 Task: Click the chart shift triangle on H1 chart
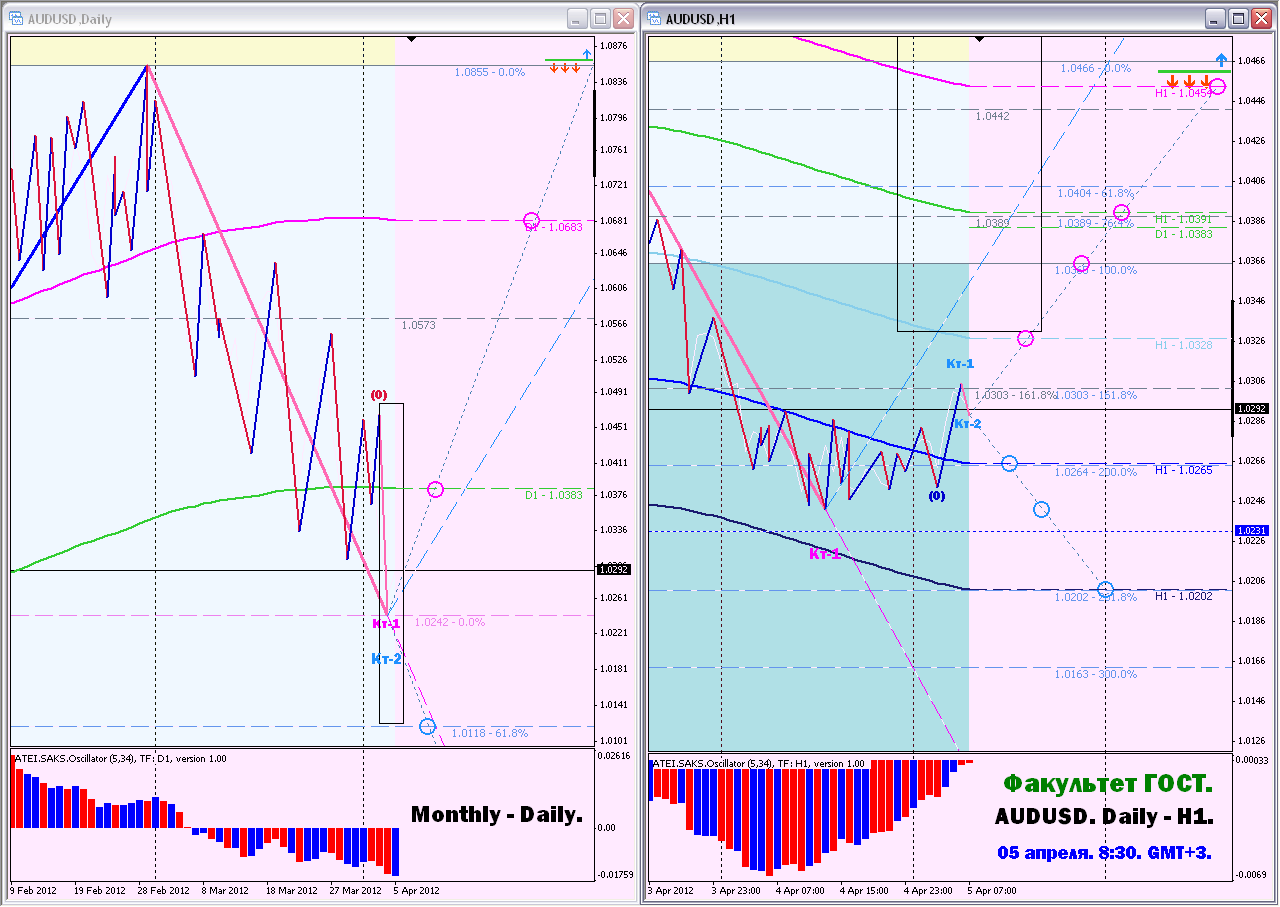click(980, 39)
